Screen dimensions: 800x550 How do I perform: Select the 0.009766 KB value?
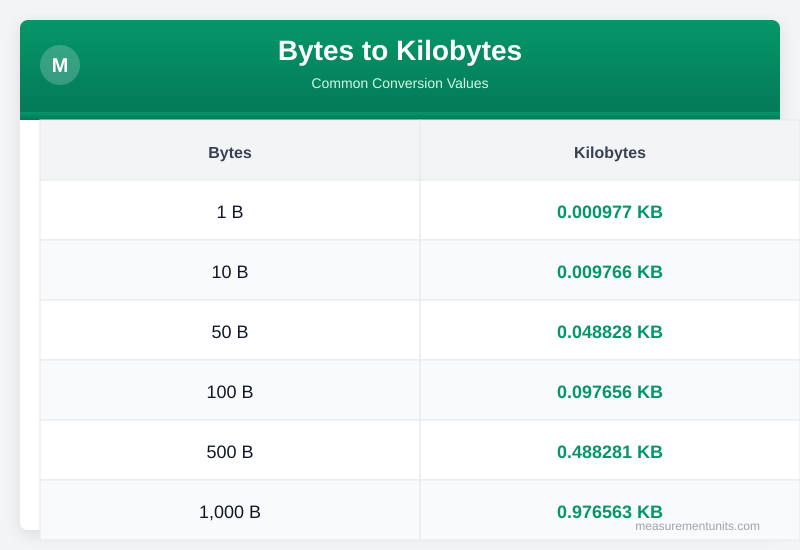pyautogui.click(x=610, y=272)
